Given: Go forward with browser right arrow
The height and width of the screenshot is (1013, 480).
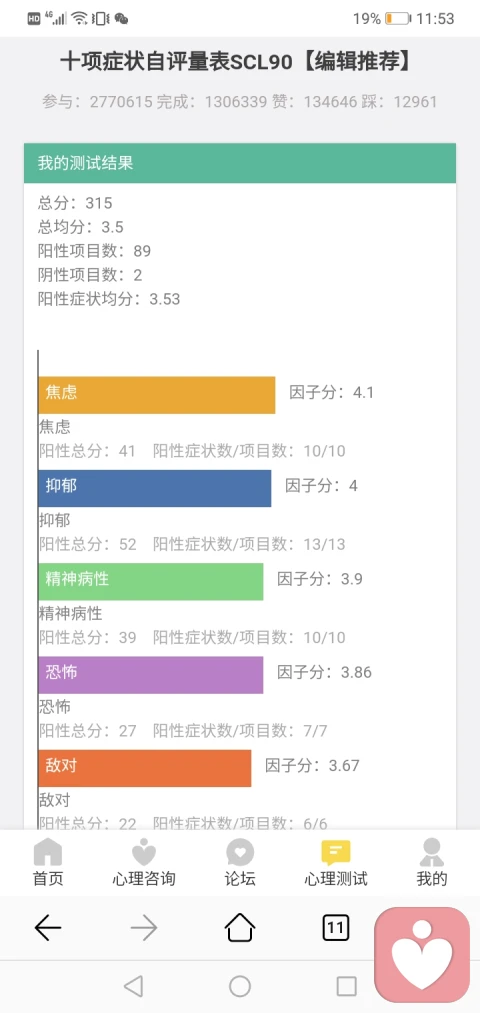Looking at the screenshot, I should coord(143,928).
